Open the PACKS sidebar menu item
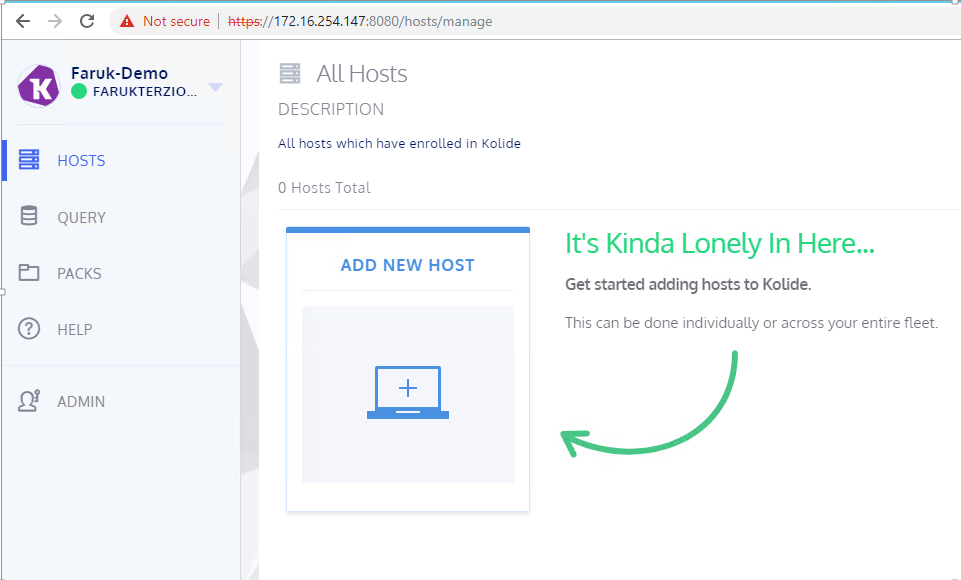Image resolution: width=961 pixels, height=580 pixels. (x=79, y=273)
